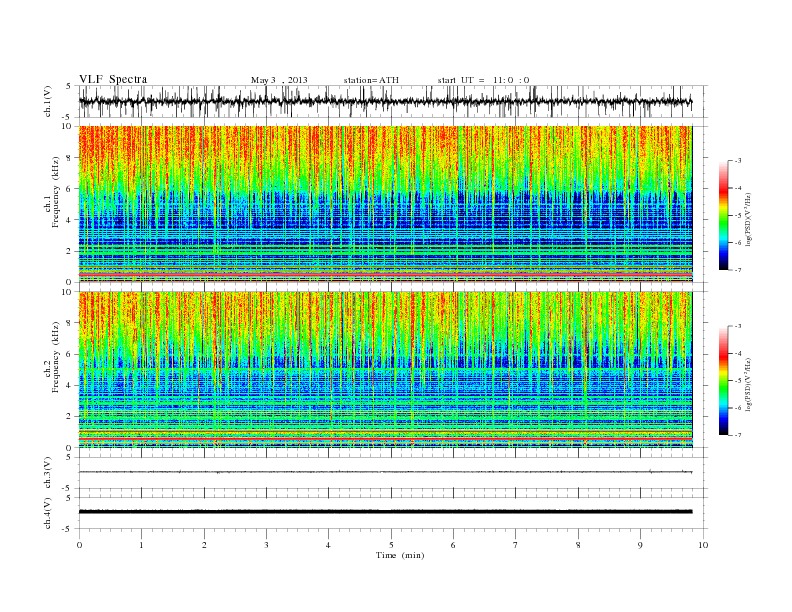This screenshot has height=612, width=792.
Task: Click the ch.3 voltage trace panel
Action: tap(393, 473)
